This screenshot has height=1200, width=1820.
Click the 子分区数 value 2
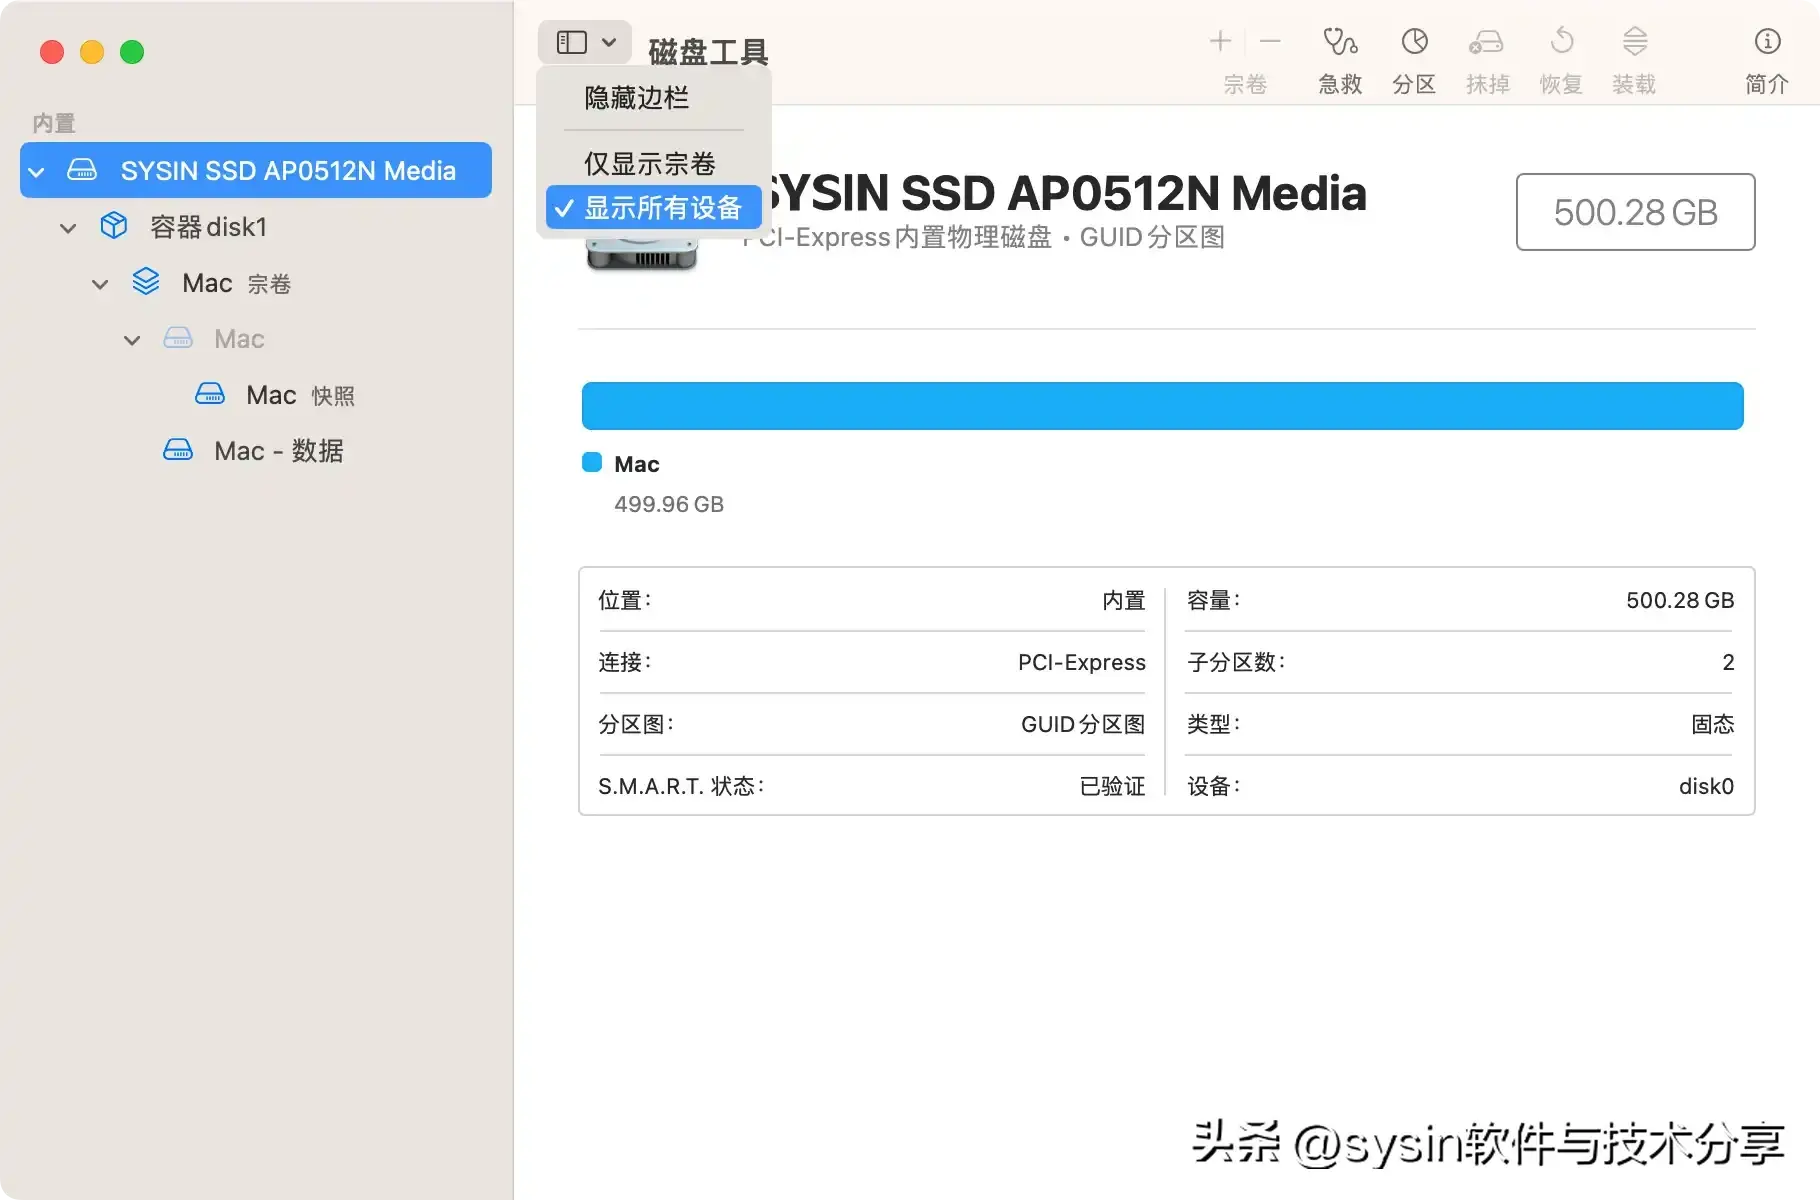click(x=1728, y=662)
